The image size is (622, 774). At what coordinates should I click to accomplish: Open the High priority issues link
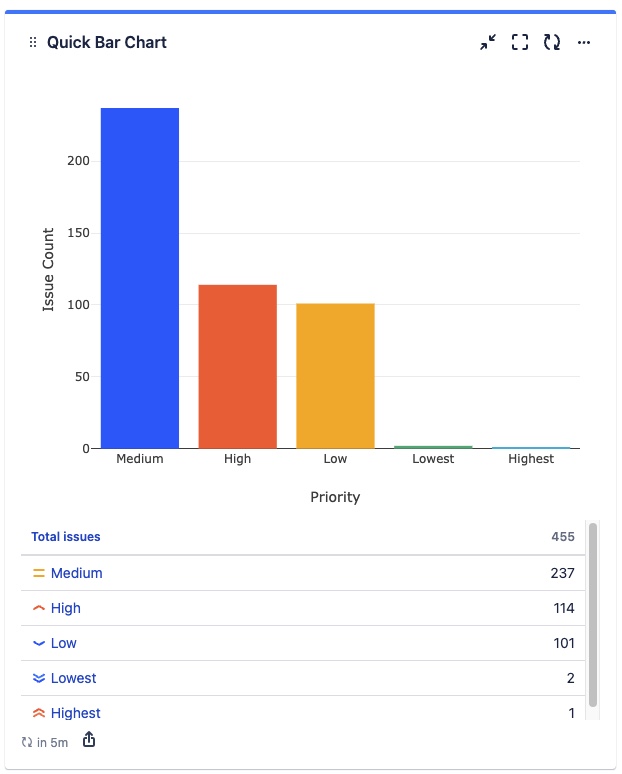tap(66, 608)
